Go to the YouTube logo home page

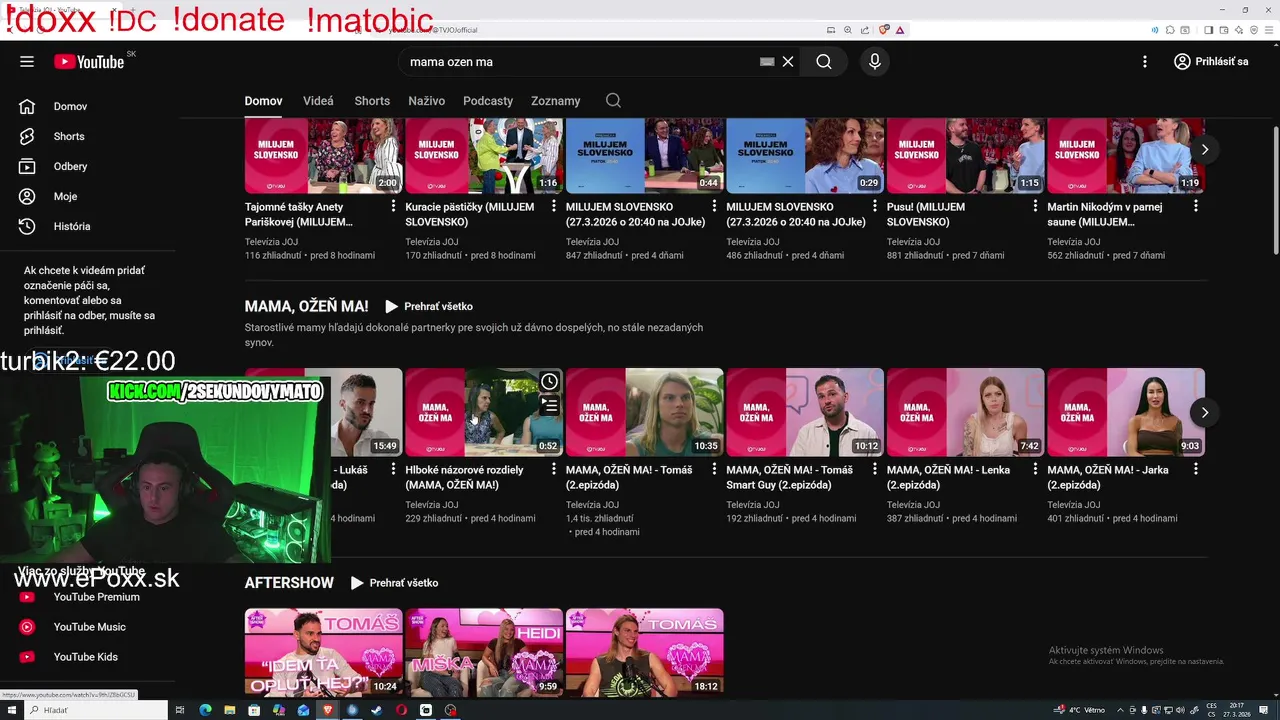coord(89,62)
